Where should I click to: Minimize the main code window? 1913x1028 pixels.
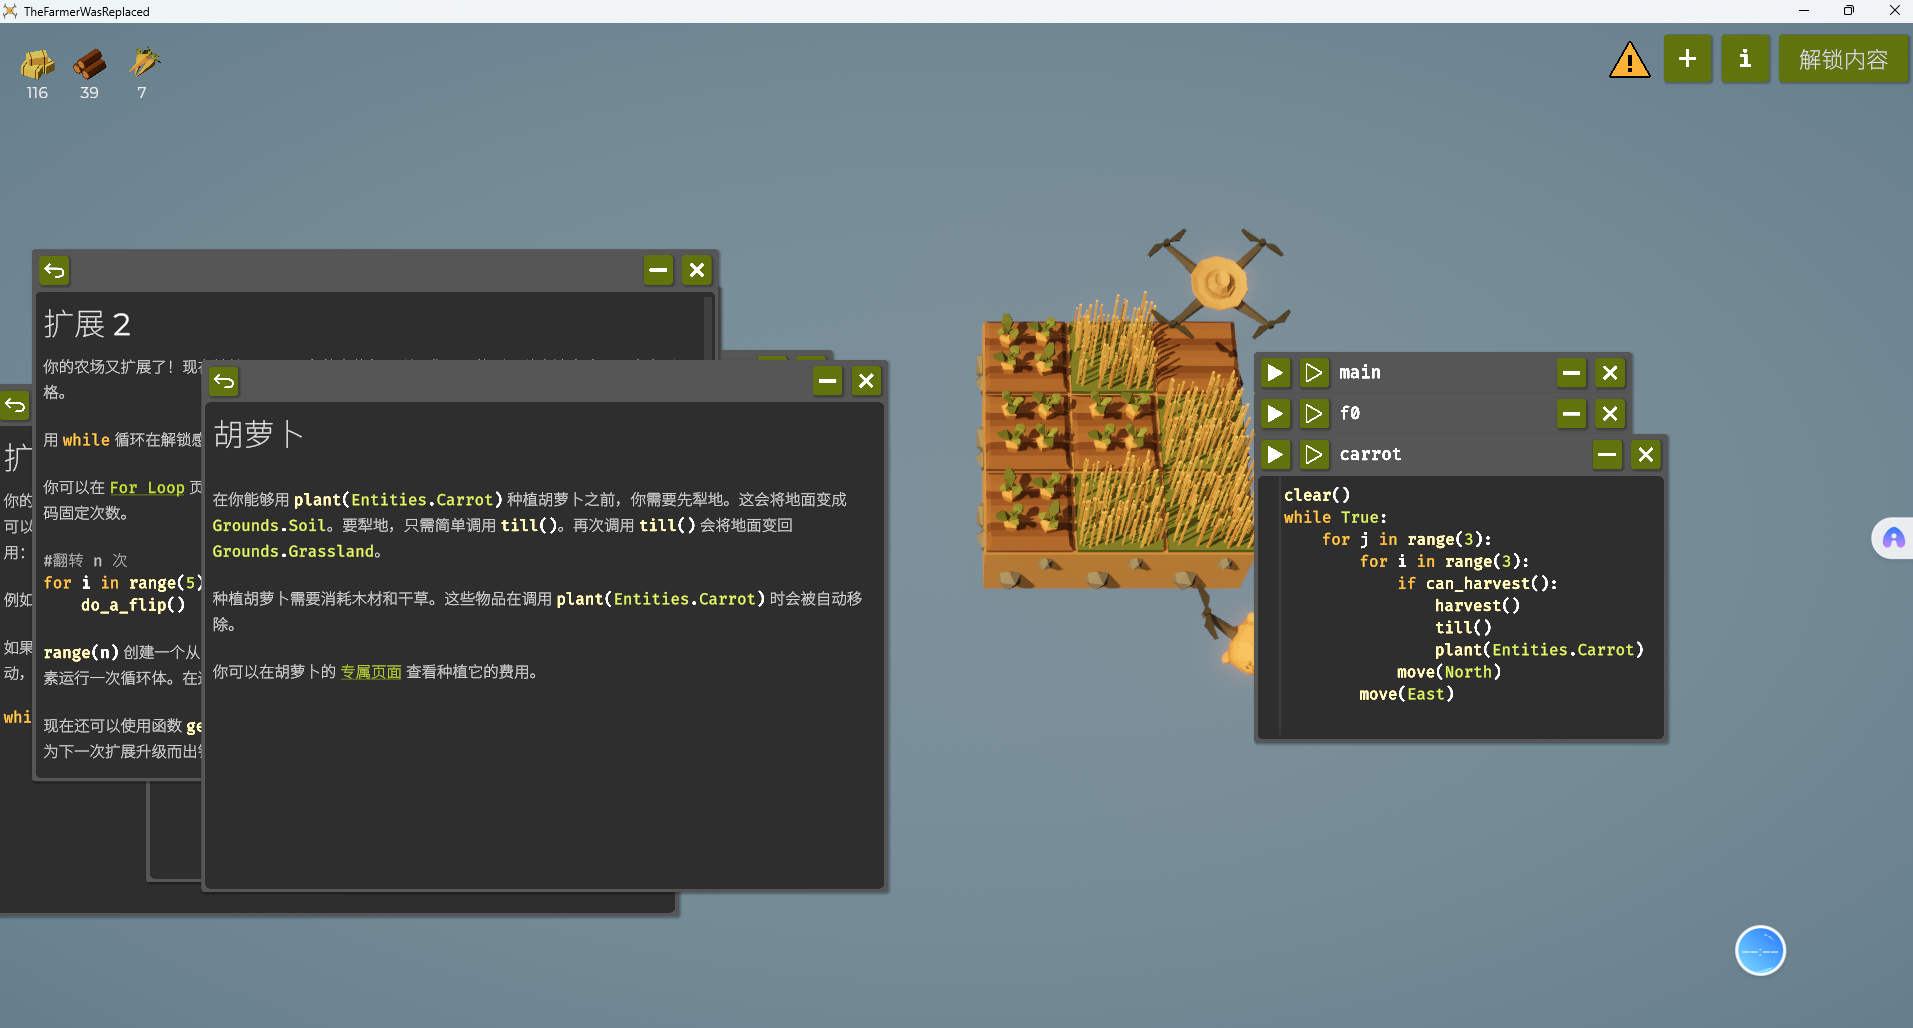click(1572, 373)
